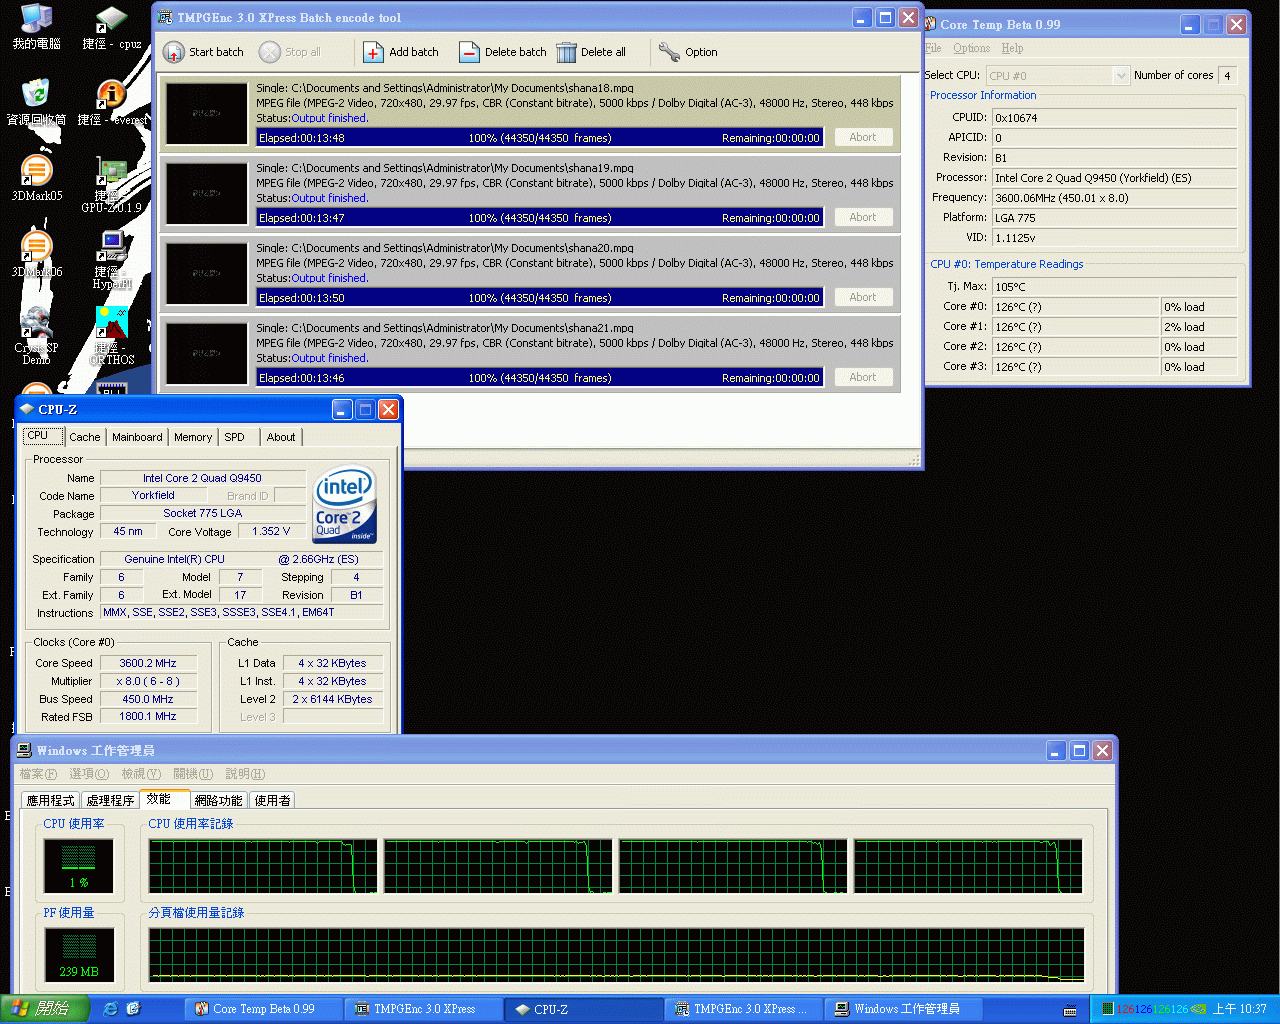Open the 網路功能 tab in Task Manager
This screenshot has width=1280, height=1024.
(218, 800)
